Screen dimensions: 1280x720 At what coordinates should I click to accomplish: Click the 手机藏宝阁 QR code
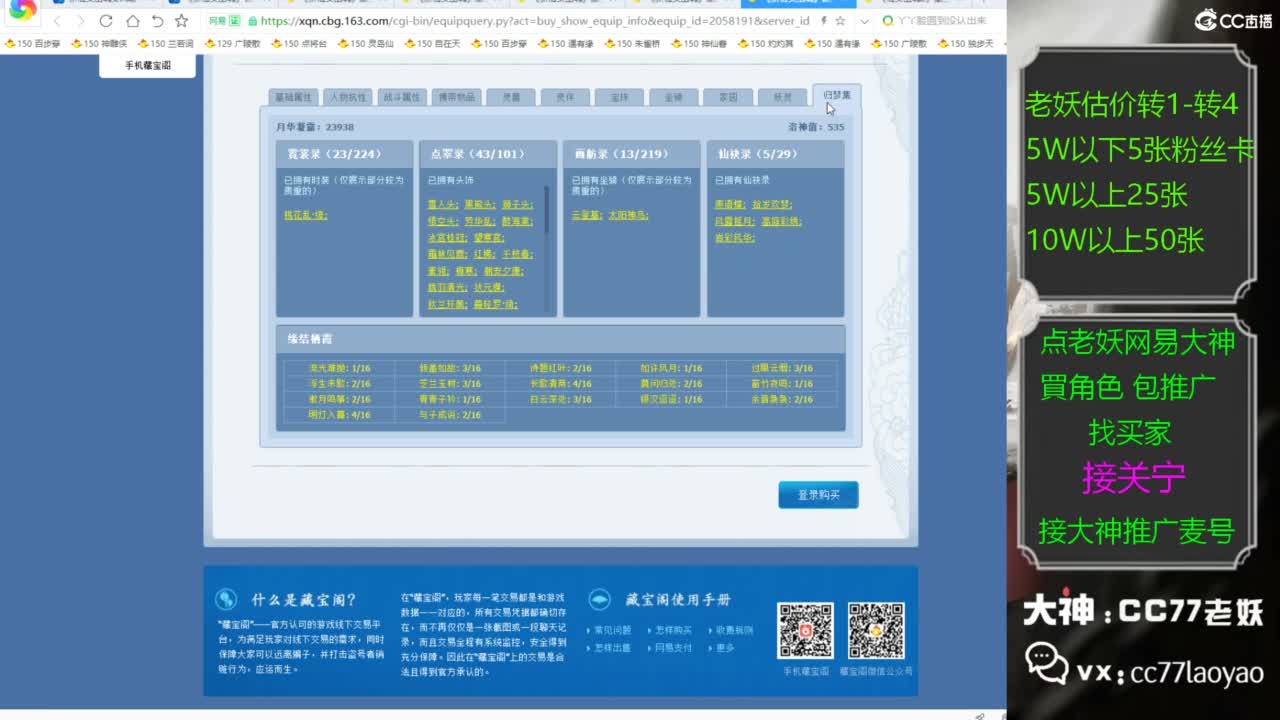point(805,630)
